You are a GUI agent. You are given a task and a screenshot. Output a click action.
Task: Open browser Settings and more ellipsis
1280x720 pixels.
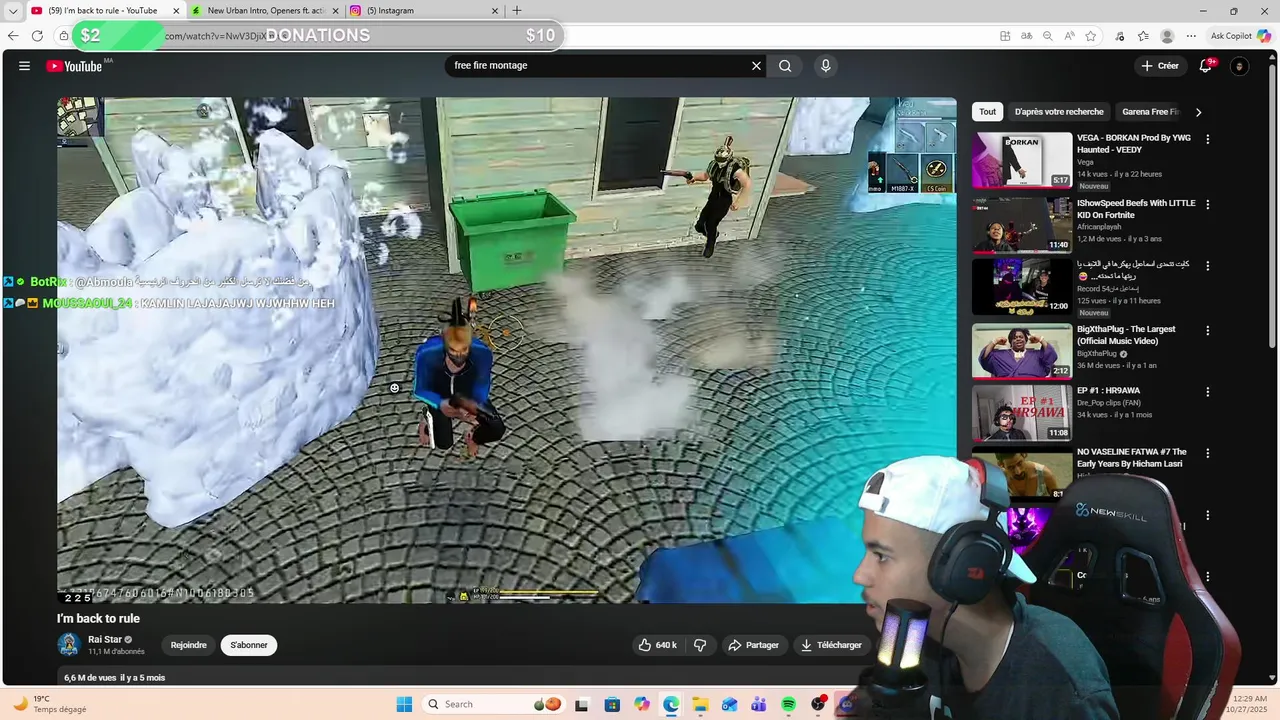(1191, 36)
